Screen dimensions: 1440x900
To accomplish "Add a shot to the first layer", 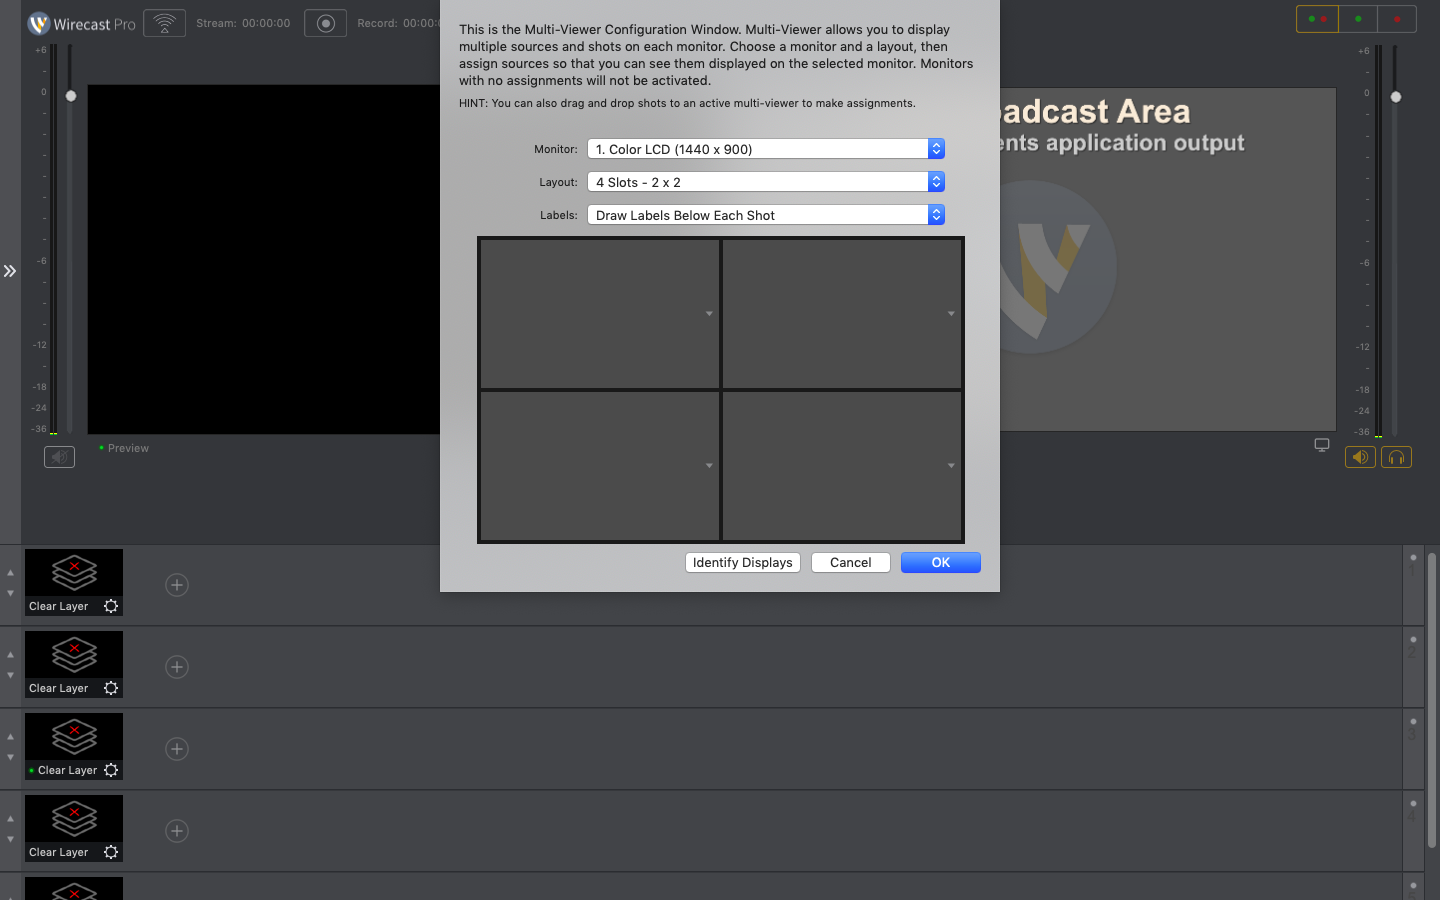I will pyautogui.click(x=177, y=585).
